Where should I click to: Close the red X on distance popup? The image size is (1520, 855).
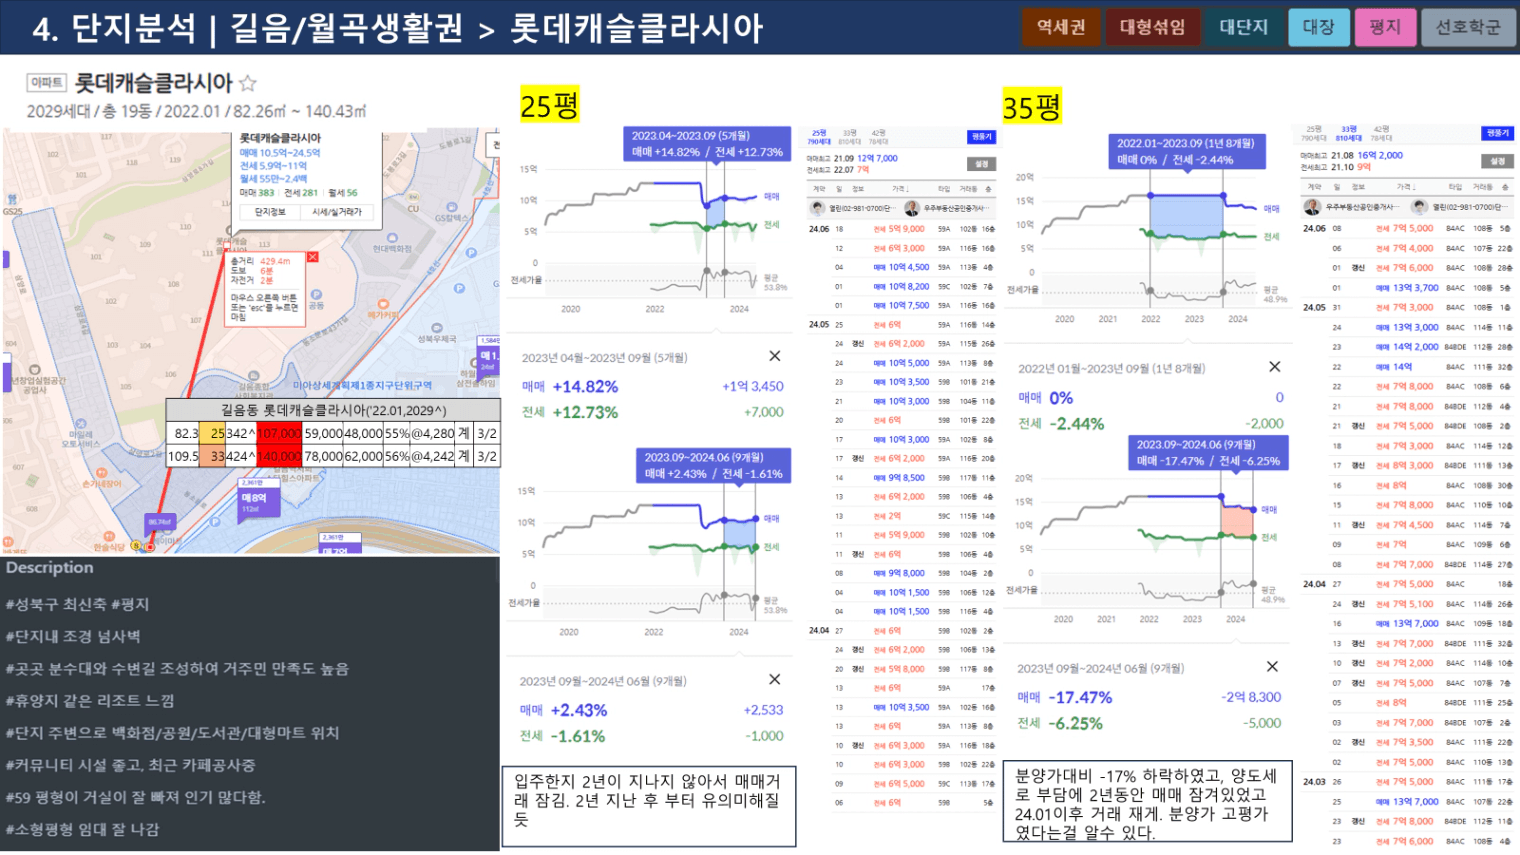click(x=313, y=257)
